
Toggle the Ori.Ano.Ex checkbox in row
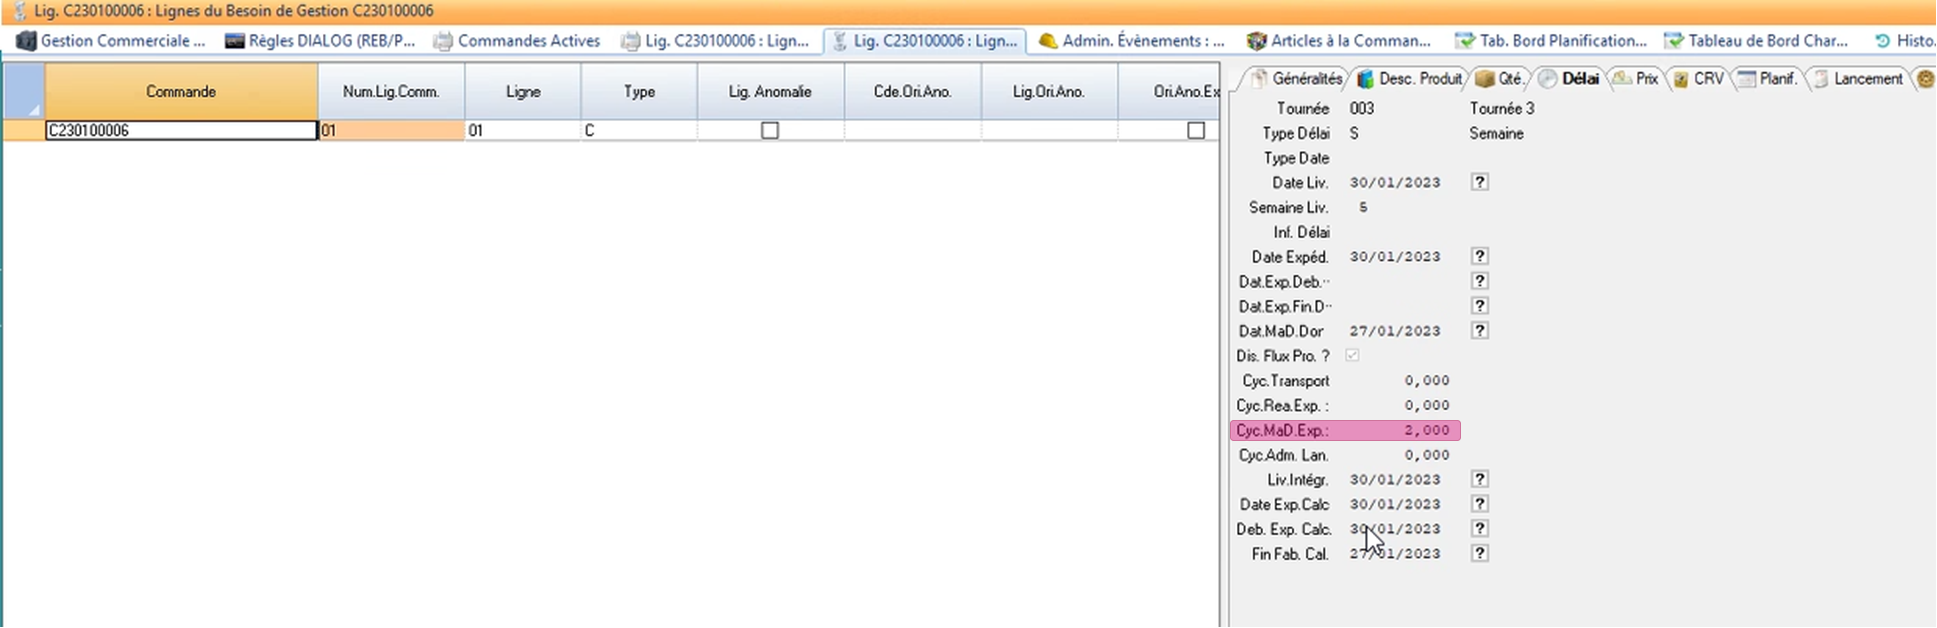click(x=1196, y=131)
